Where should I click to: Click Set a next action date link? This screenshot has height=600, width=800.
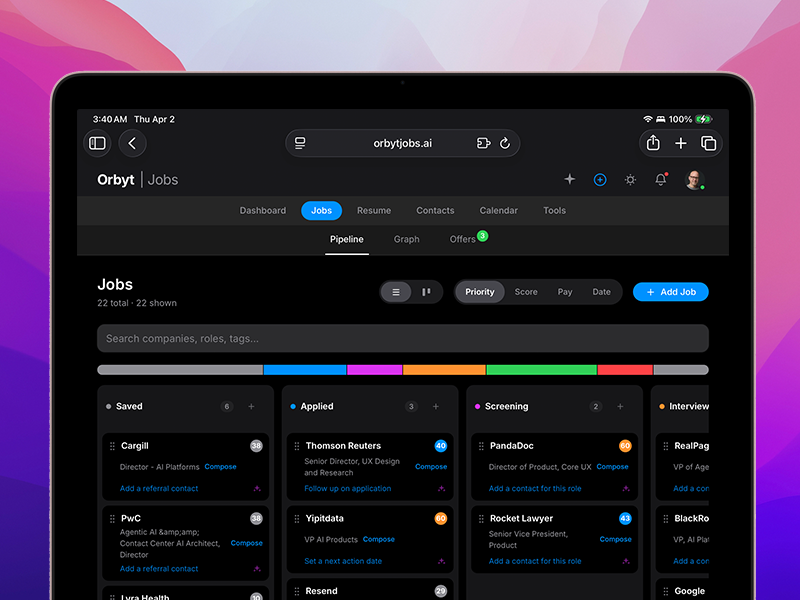[343, 561]
